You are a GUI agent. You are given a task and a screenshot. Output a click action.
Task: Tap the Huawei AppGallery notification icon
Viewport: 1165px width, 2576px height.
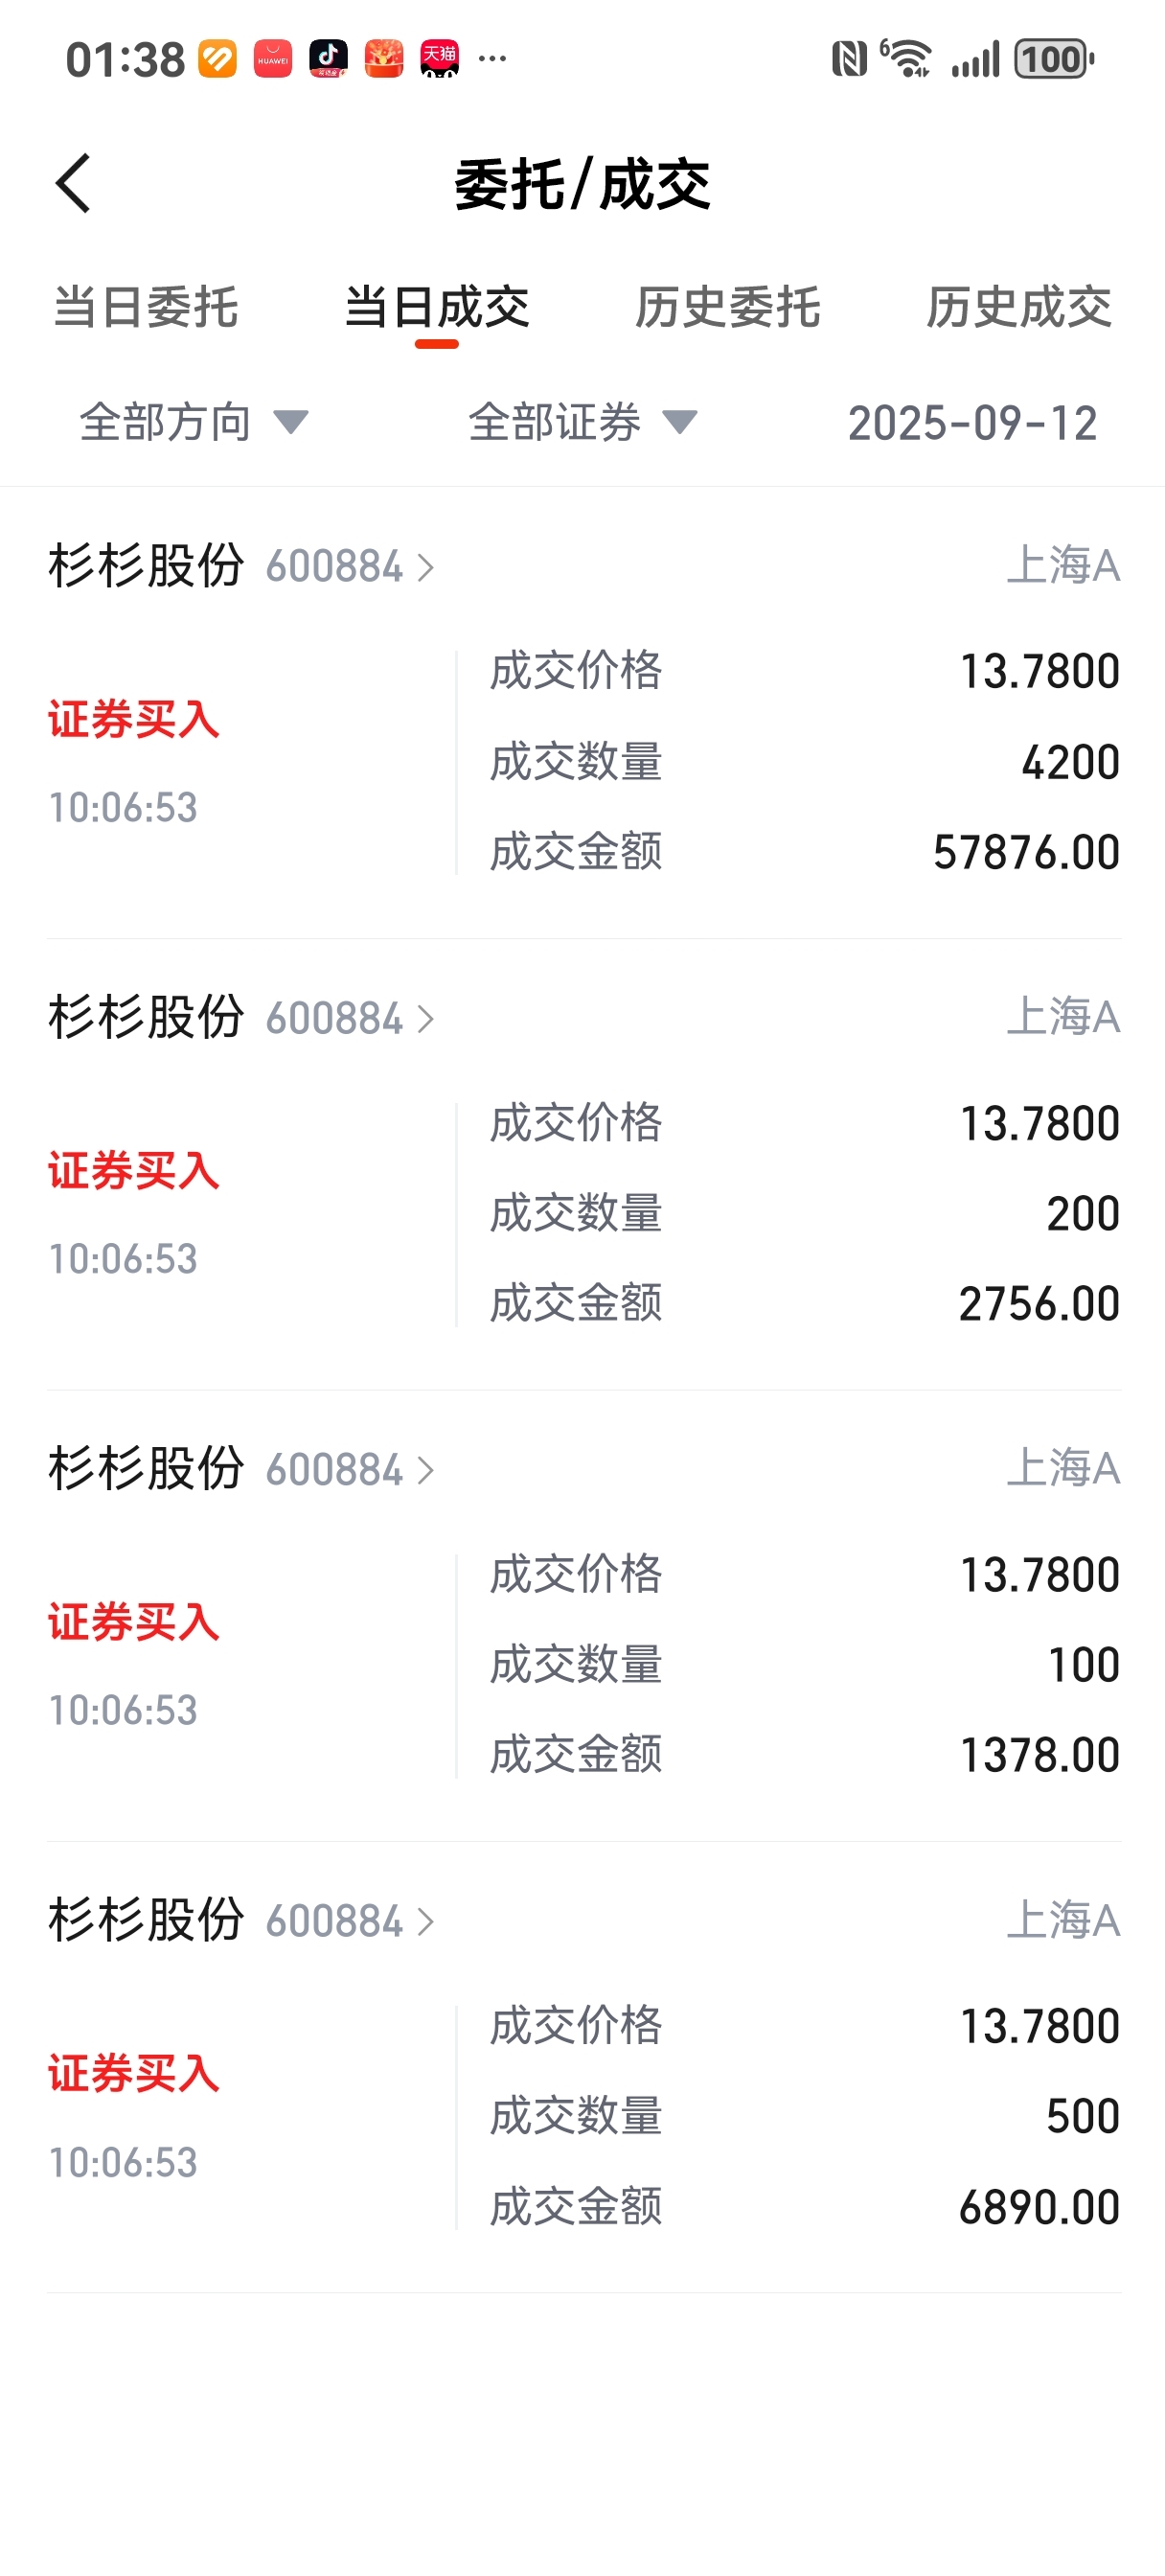272,59
